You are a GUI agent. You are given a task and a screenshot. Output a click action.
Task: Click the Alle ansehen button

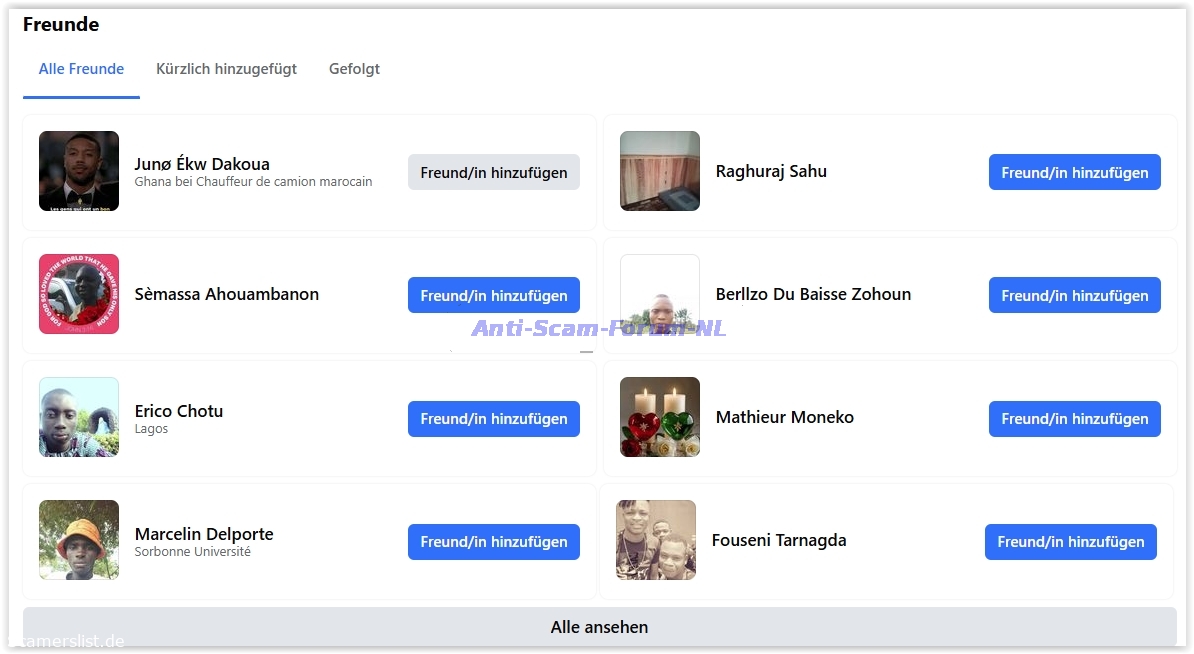pos(599,627)
